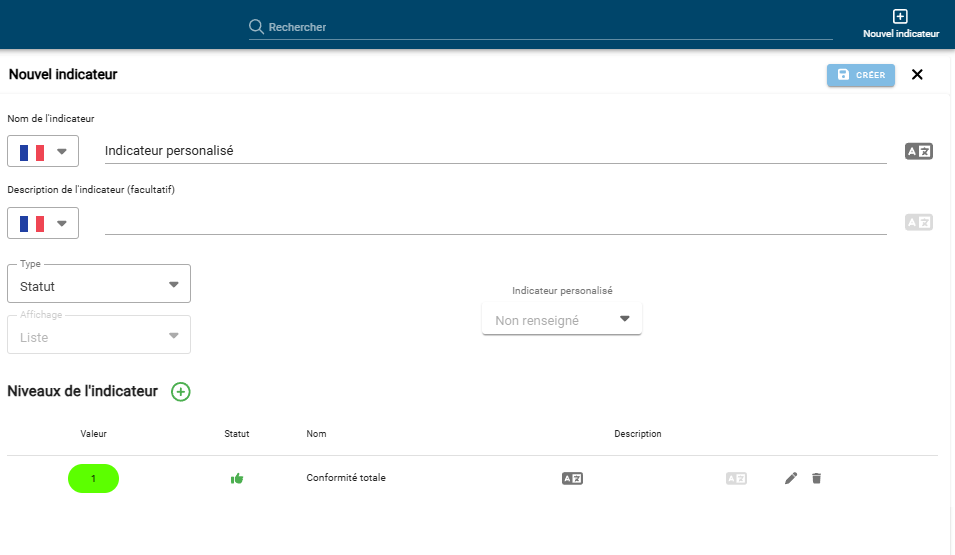Click the Créer save button
This screenshot has height=555, width=955.
[x=860, y=75]
